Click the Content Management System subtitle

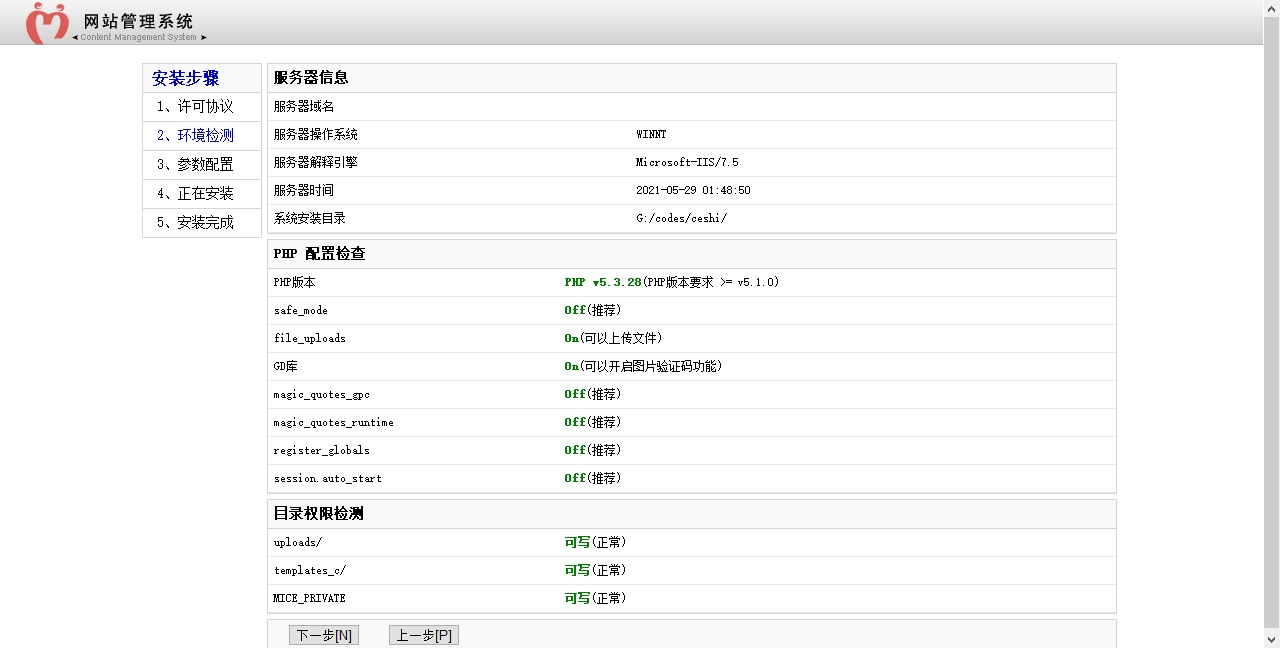(139, 38)
